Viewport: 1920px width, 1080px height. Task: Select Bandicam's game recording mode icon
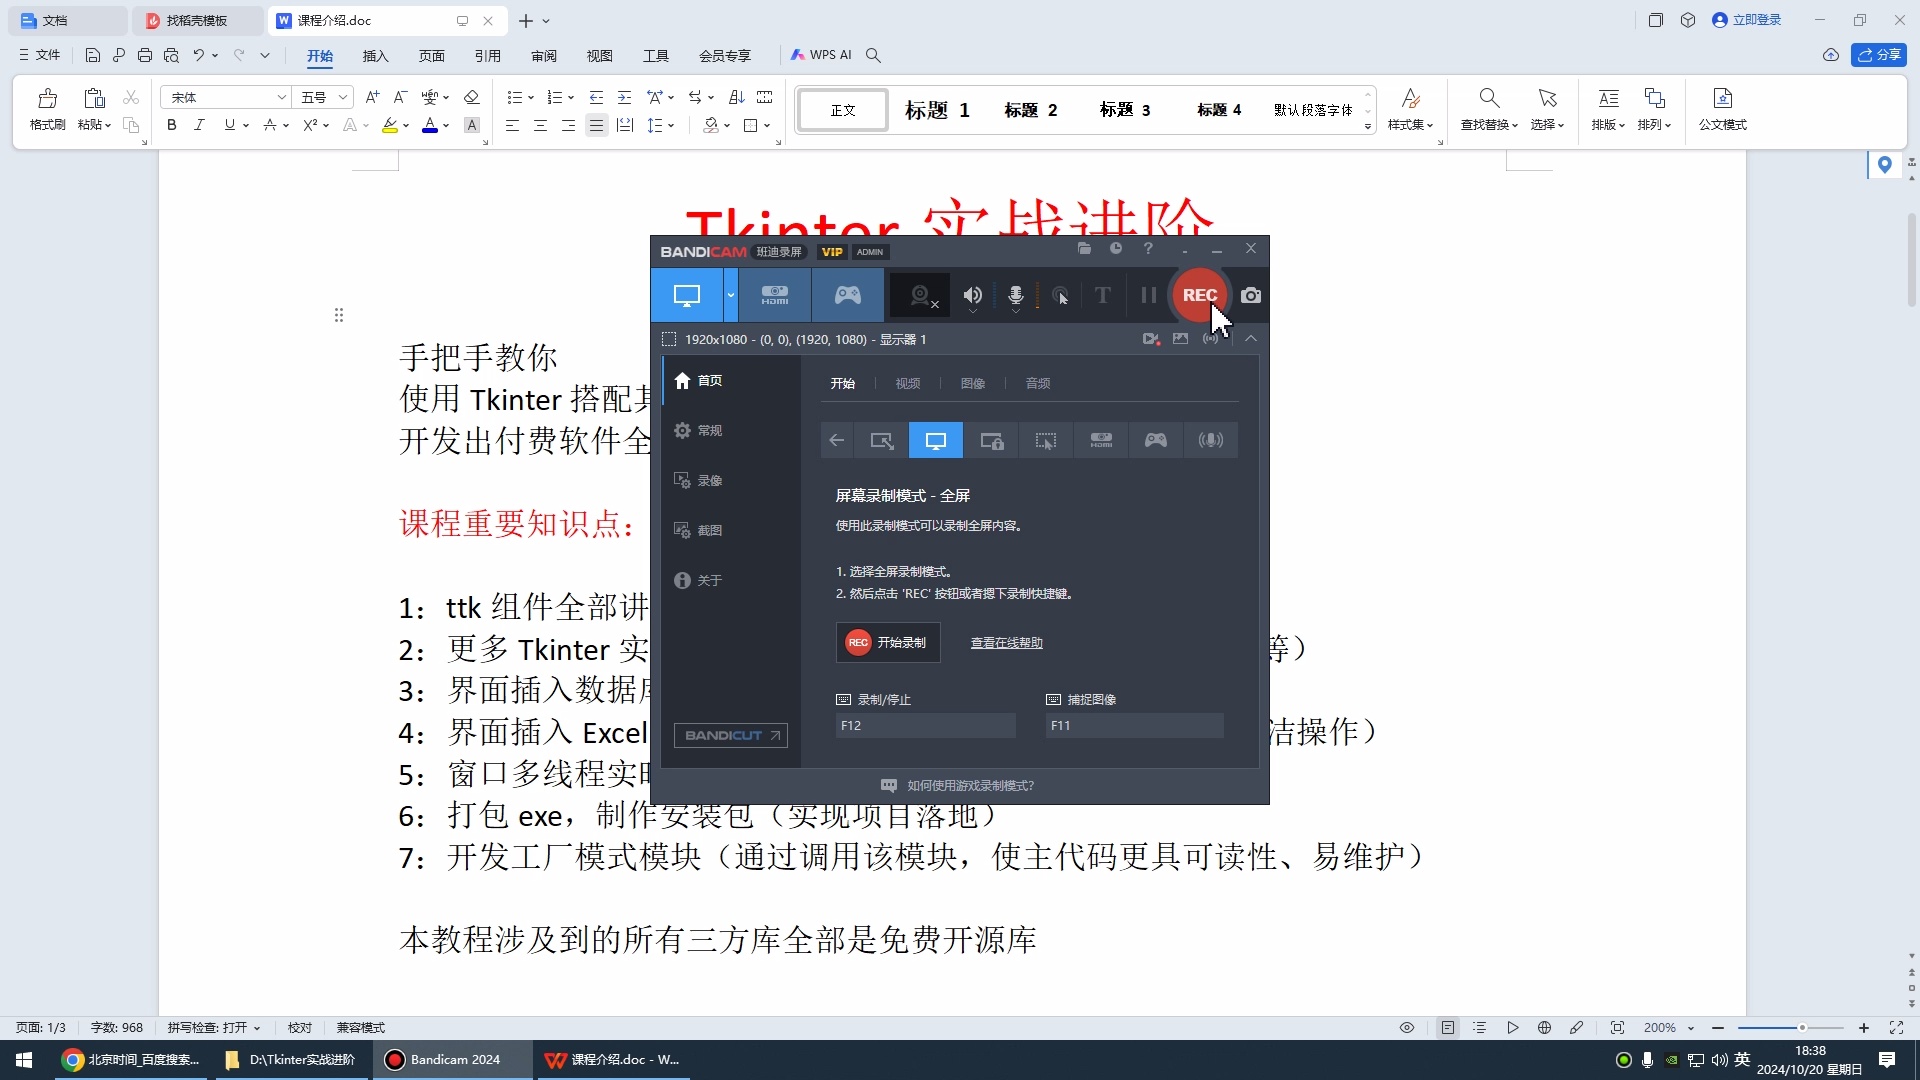click(x=847, y=295)
